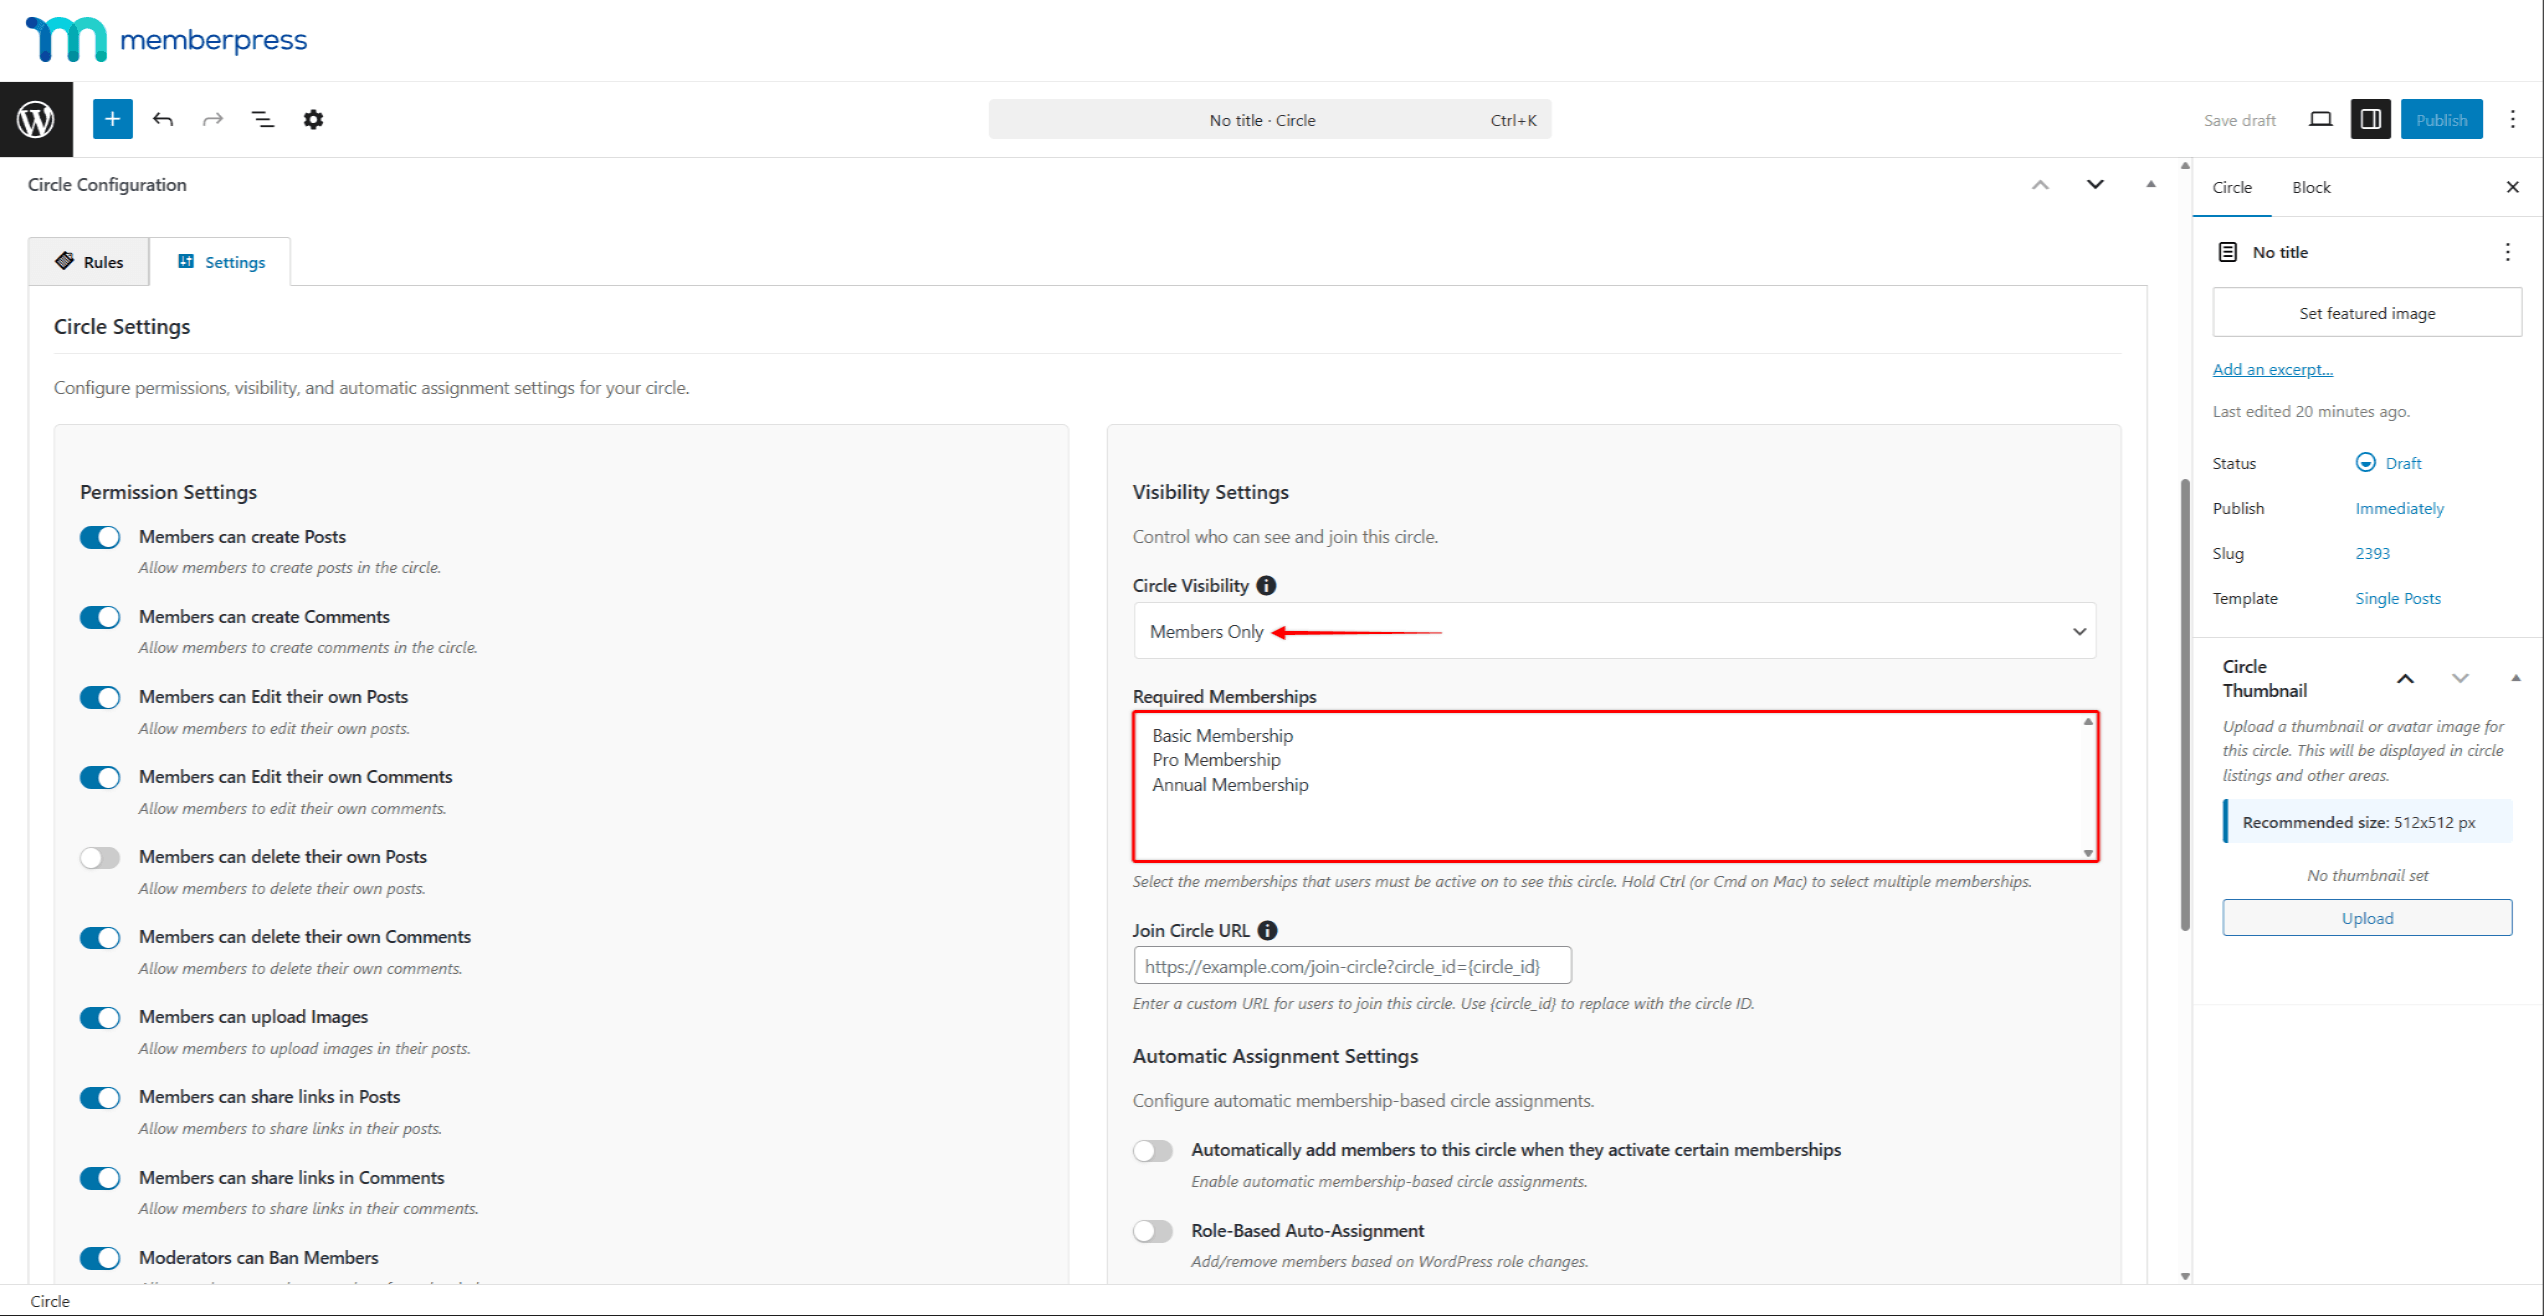Switch to the Block sidebar tab
Screen dimensions: 2544x1316
[x=2310, y=187]
